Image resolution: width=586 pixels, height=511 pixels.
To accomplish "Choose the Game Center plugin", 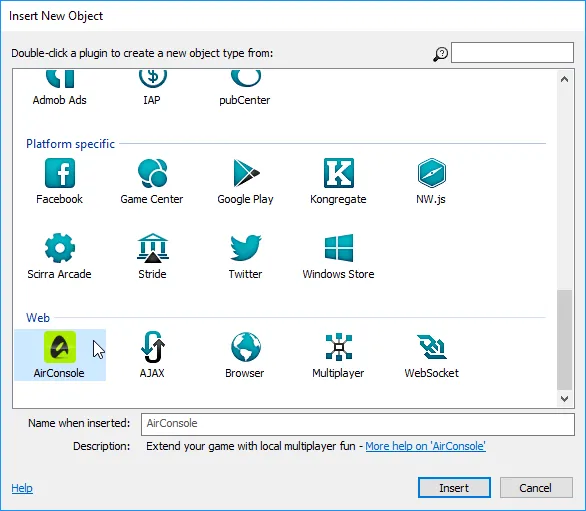I will 152,182.
